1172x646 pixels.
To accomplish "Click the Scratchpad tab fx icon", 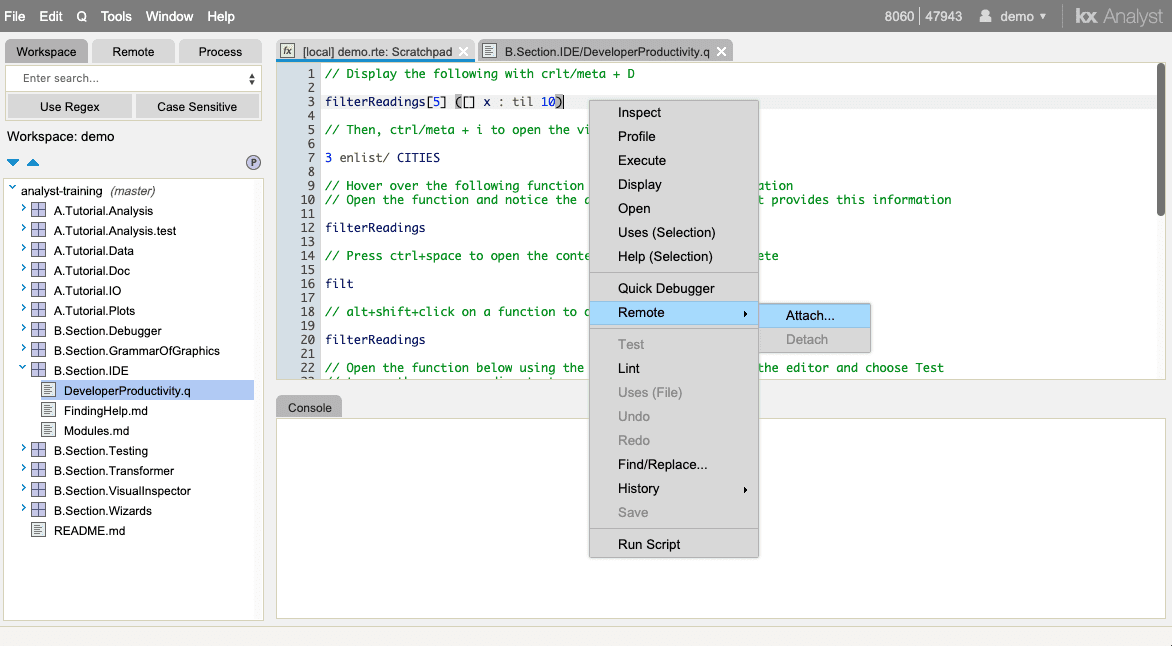I will pyautogui.click(x=288, y=51).
